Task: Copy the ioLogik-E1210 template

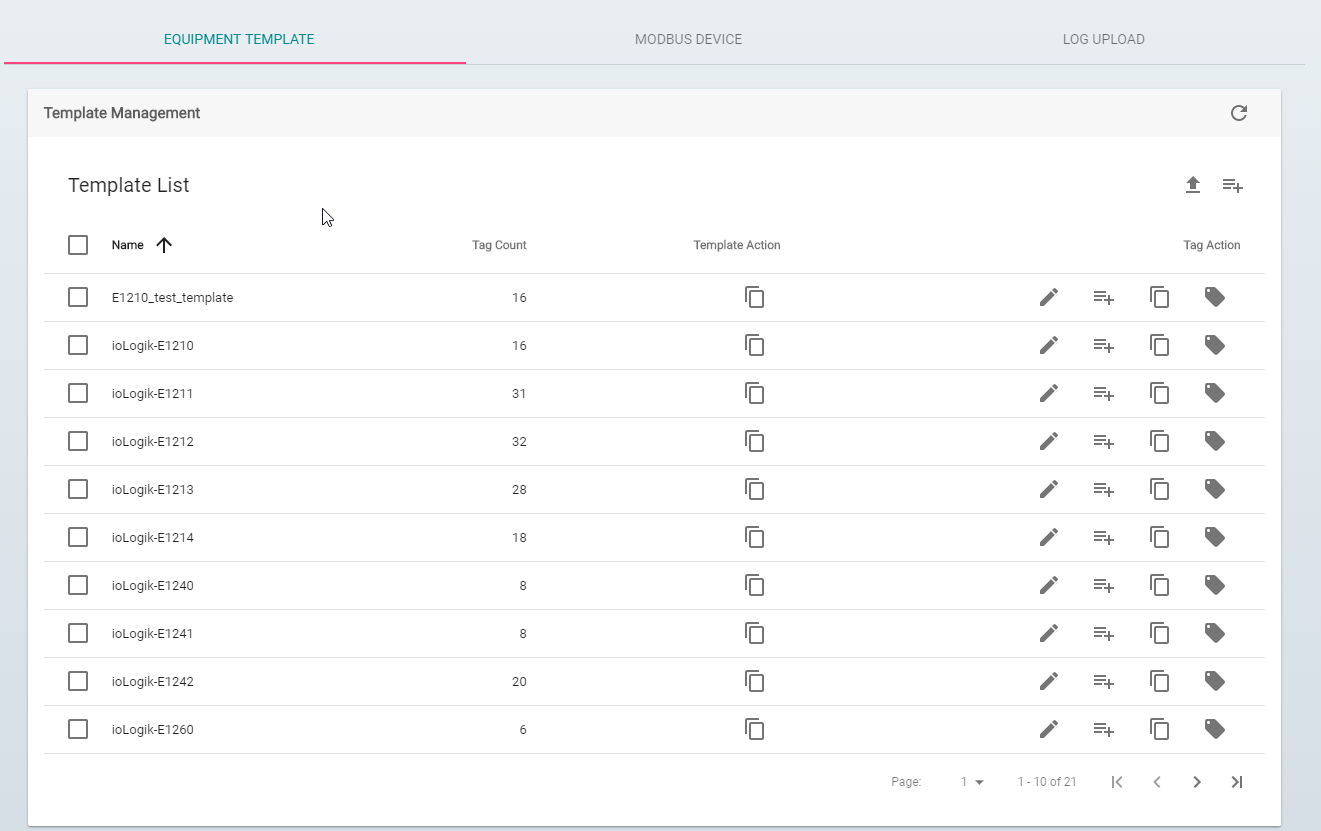Action: [755, 345]
